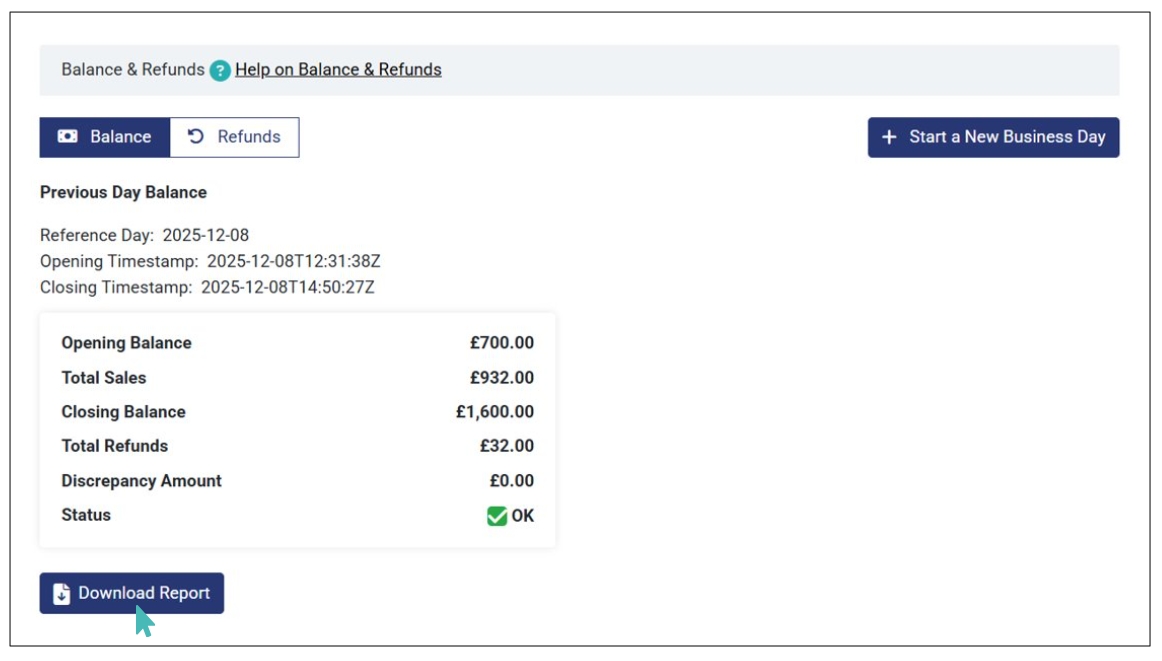
Task: Click the Opening Timestamp value
Action: tap(293, 262)
